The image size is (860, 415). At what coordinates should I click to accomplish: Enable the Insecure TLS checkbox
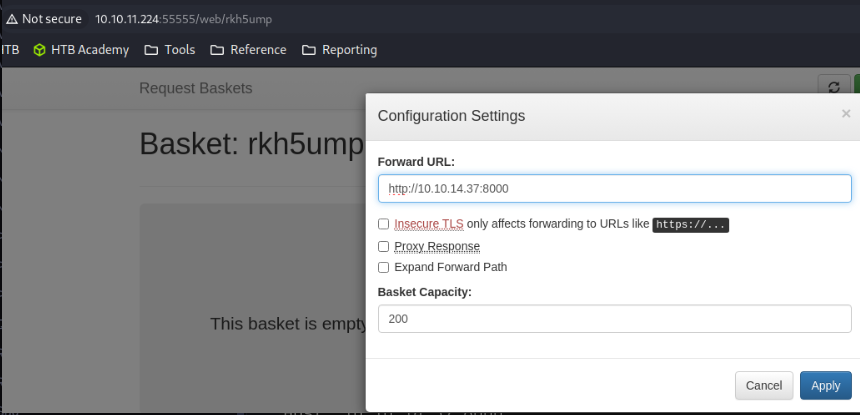coord(383,224)
